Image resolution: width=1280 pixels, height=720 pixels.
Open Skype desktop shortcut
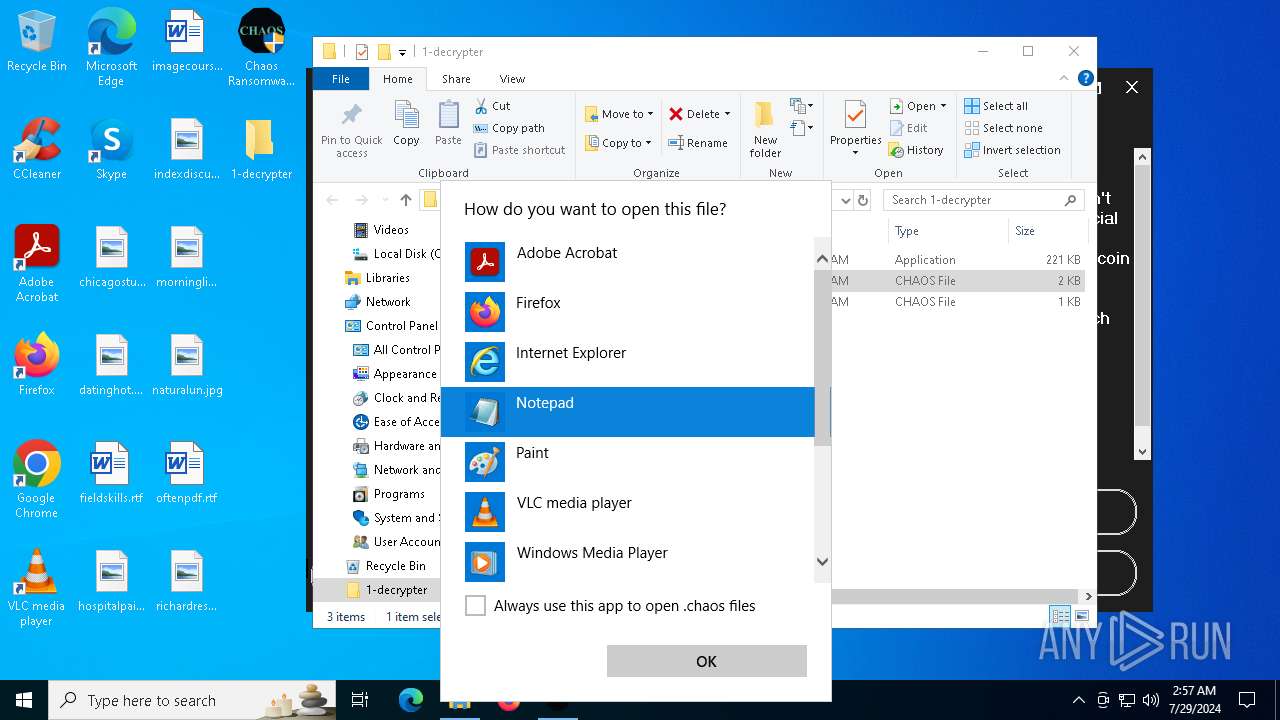click(111, 150)
